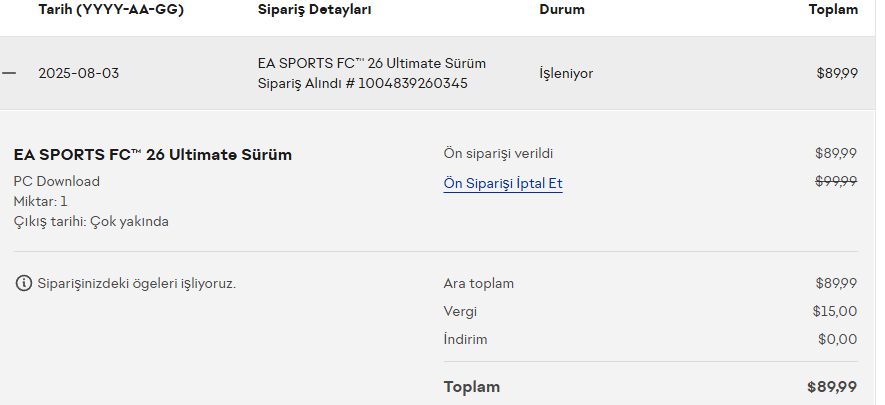
Task: Click the Ön siparişi verildi label
Action: pos(498,153)
